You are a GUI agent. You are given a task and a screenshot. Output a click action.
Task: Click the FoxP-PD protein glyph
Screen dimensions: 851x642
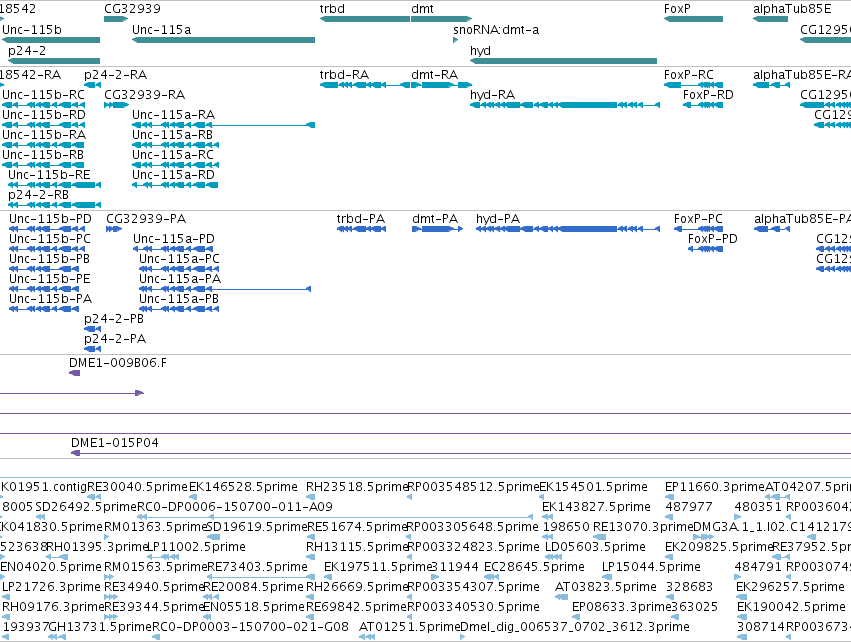point(706,249)
